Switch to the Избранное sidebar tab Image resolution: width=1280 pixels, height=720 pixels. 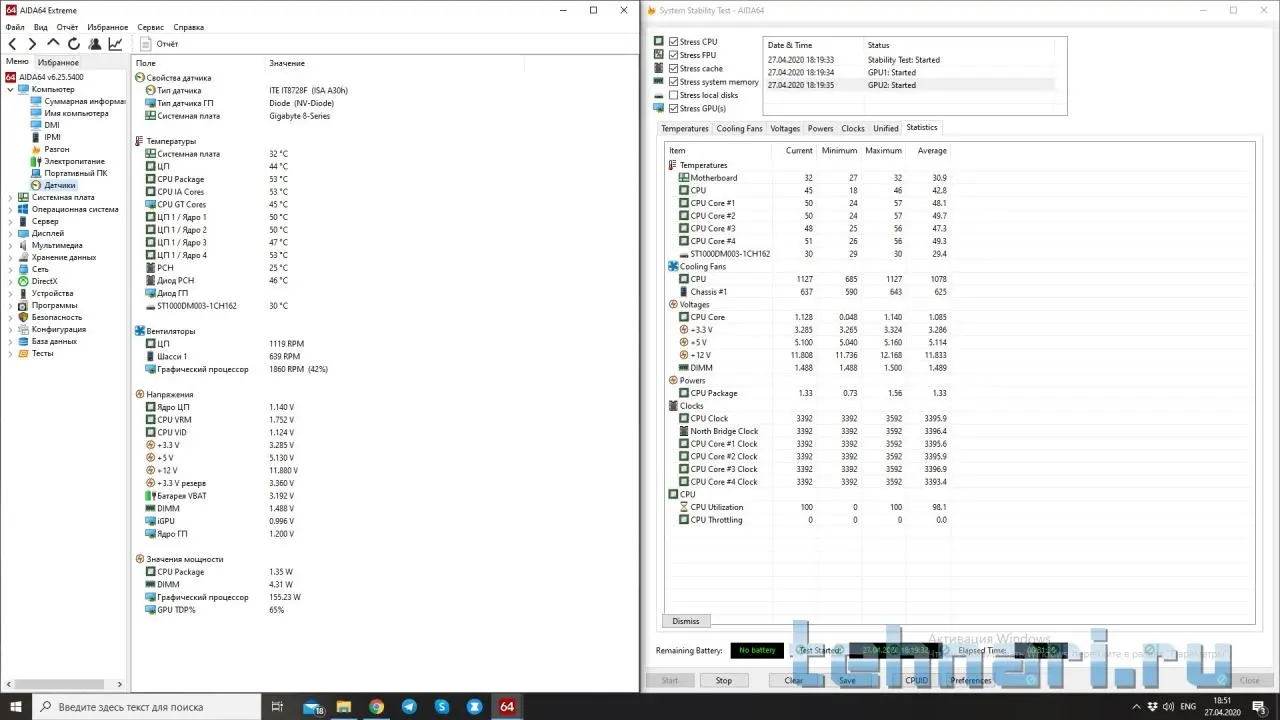58,62
